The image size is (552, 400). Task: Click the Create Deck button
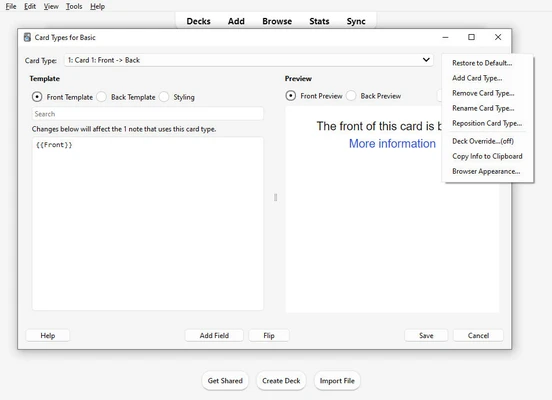coord(281,381)
